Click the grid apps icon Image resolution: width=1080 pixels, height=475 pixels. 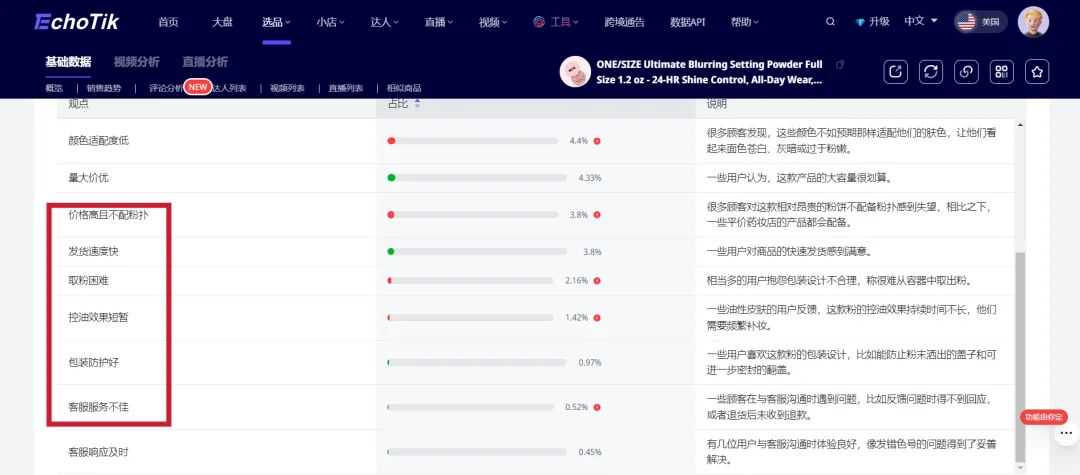click(x=1002, y=71)
